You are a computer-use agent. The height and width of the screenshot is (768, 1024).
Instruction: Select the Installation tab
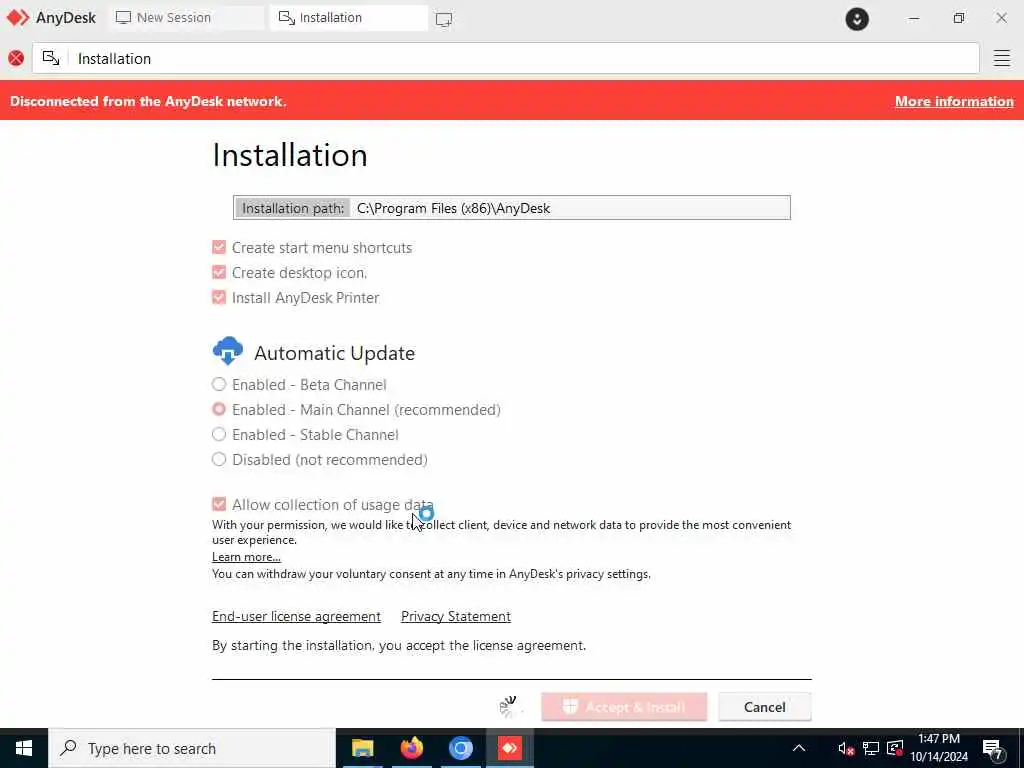point(348,18)
